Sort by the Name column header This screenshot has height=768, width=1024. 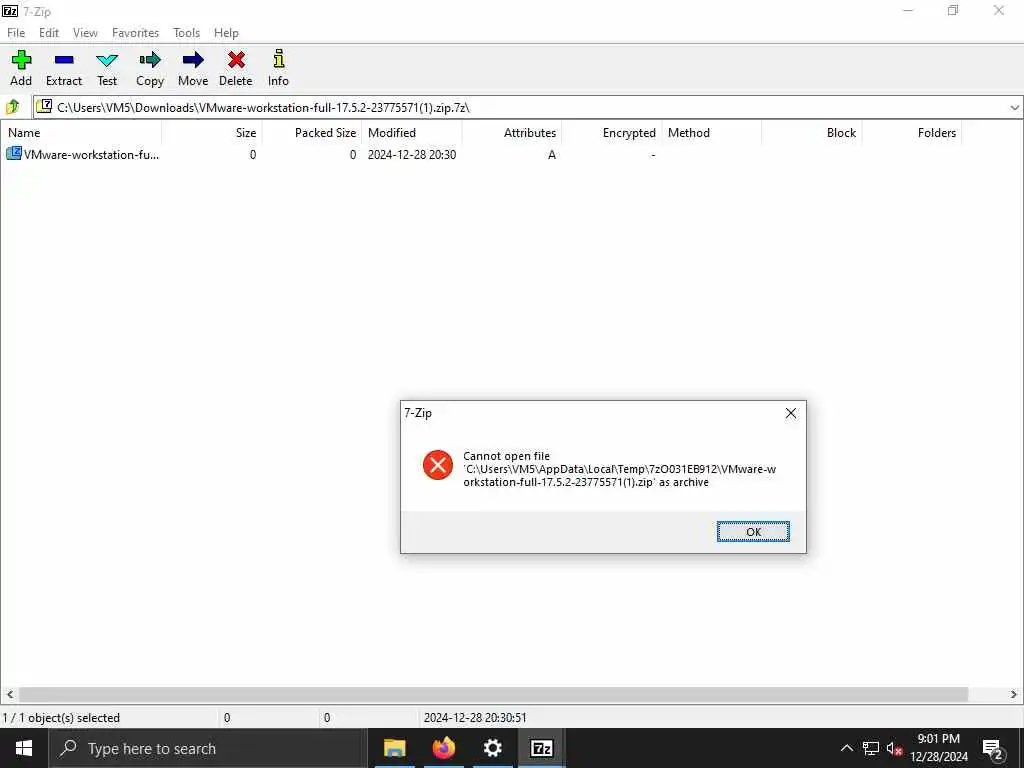(81, 133)
